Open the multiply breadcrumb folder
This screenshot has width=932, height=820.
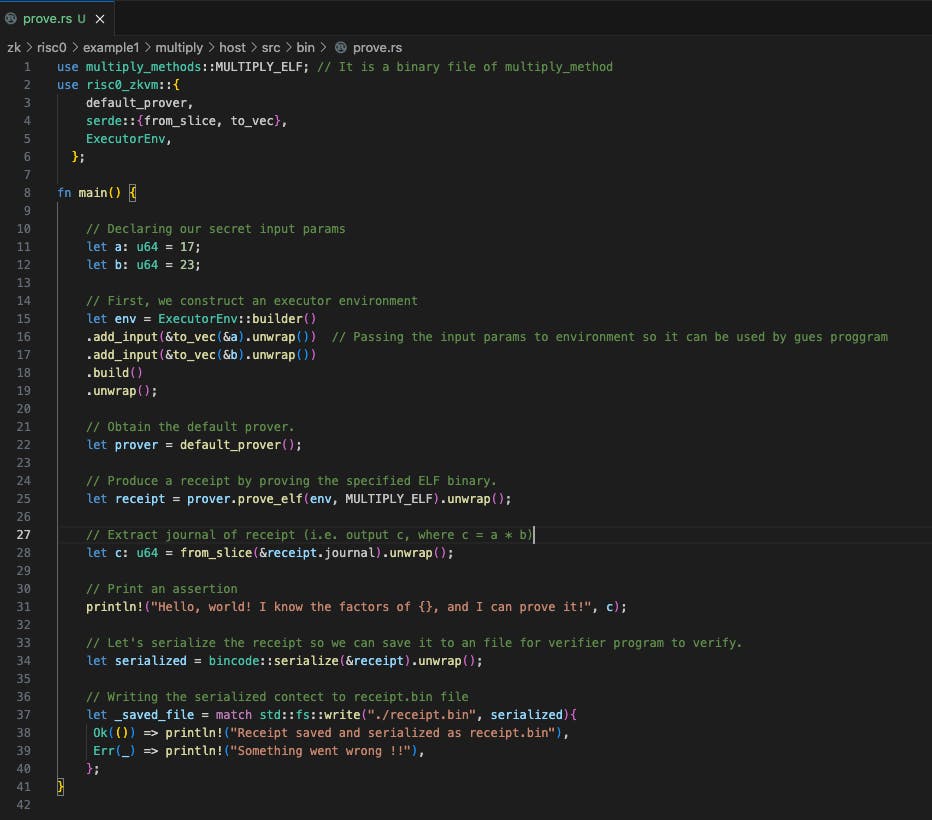coord(179,48)
